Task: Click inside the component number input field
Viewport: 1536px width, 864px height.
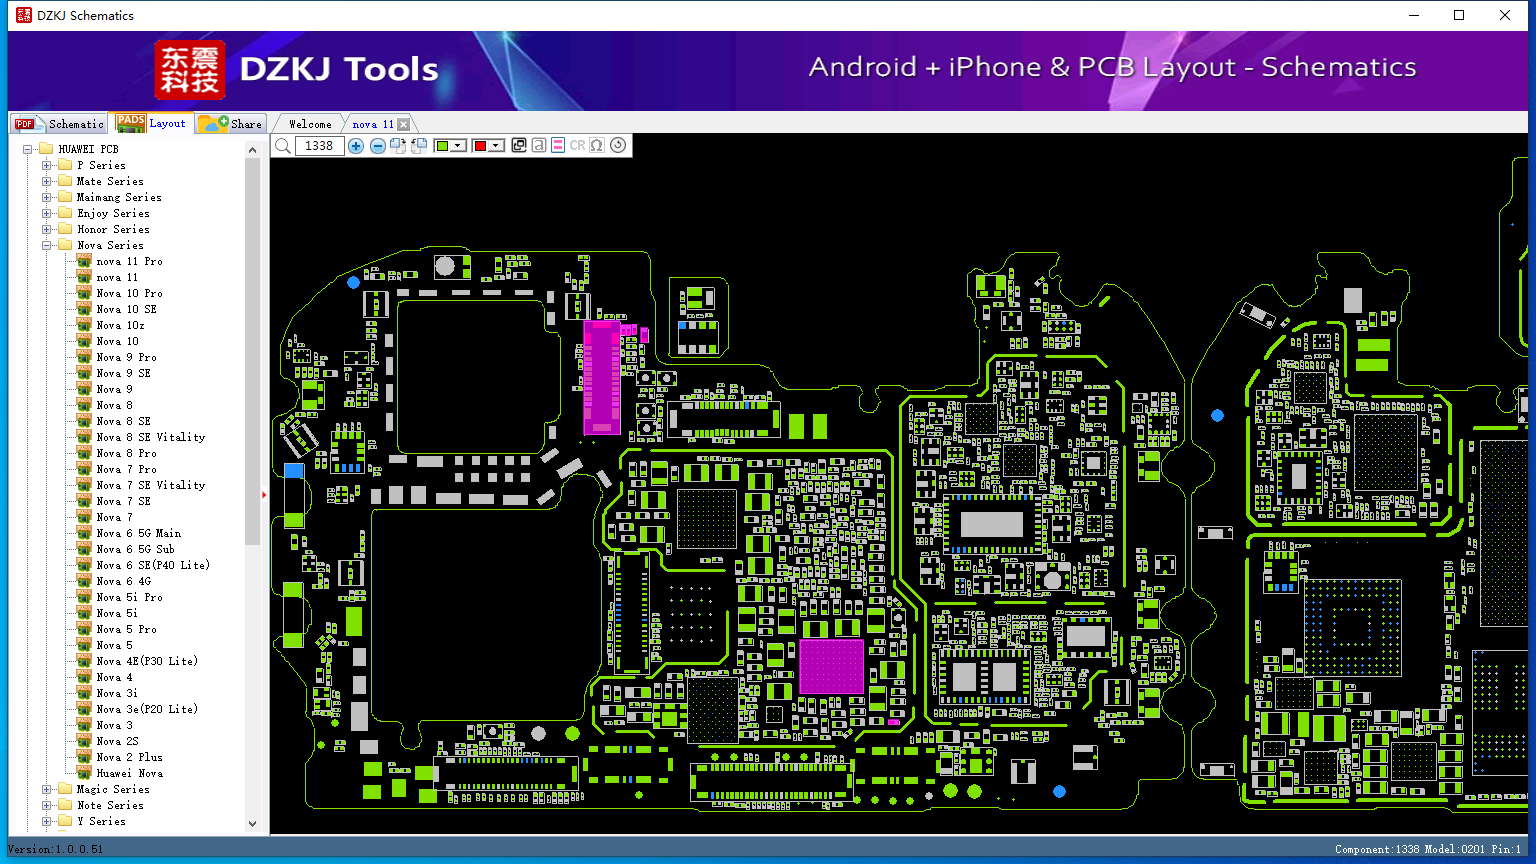Action: click(318, 145)
